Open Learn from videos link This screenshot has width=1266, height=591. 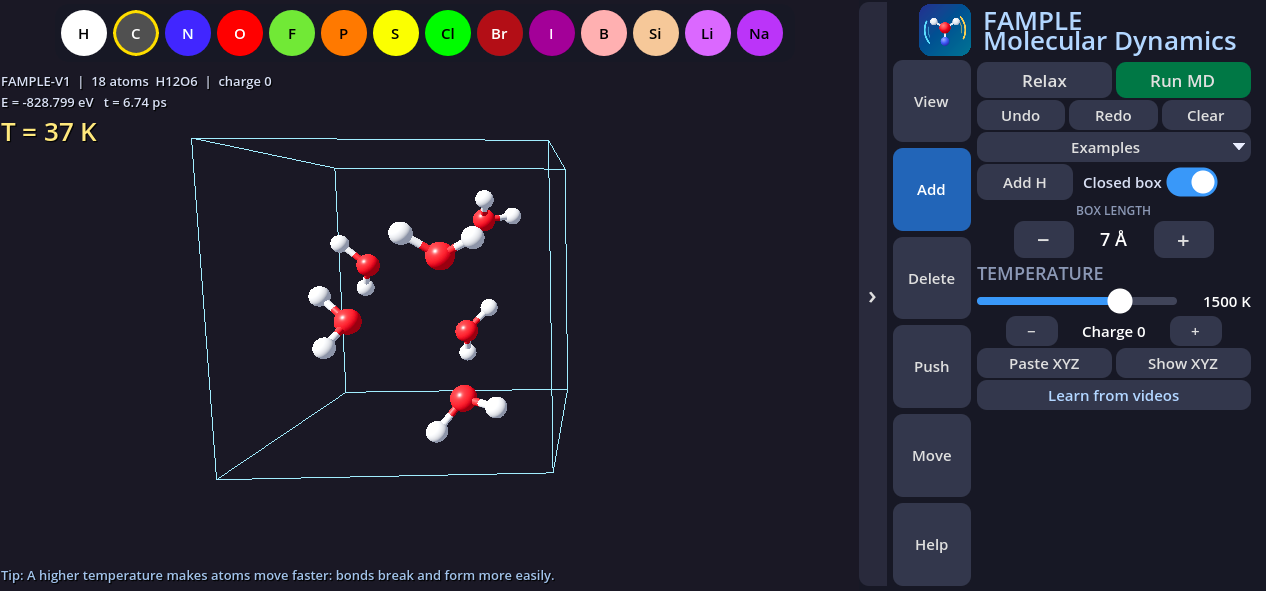coord(1114,395)
